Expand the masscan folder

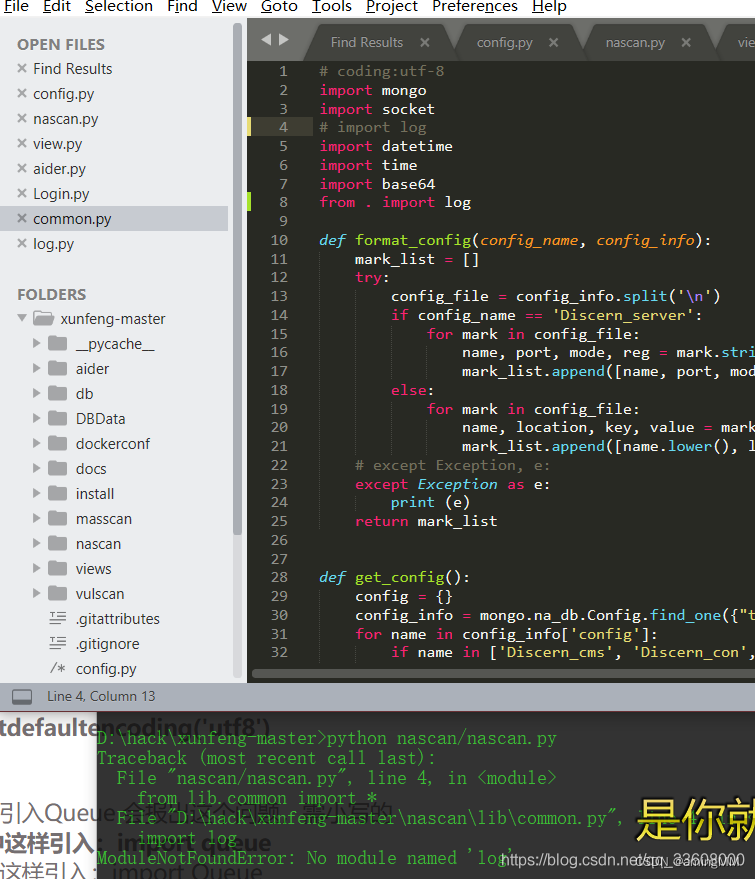coord(36,518)
